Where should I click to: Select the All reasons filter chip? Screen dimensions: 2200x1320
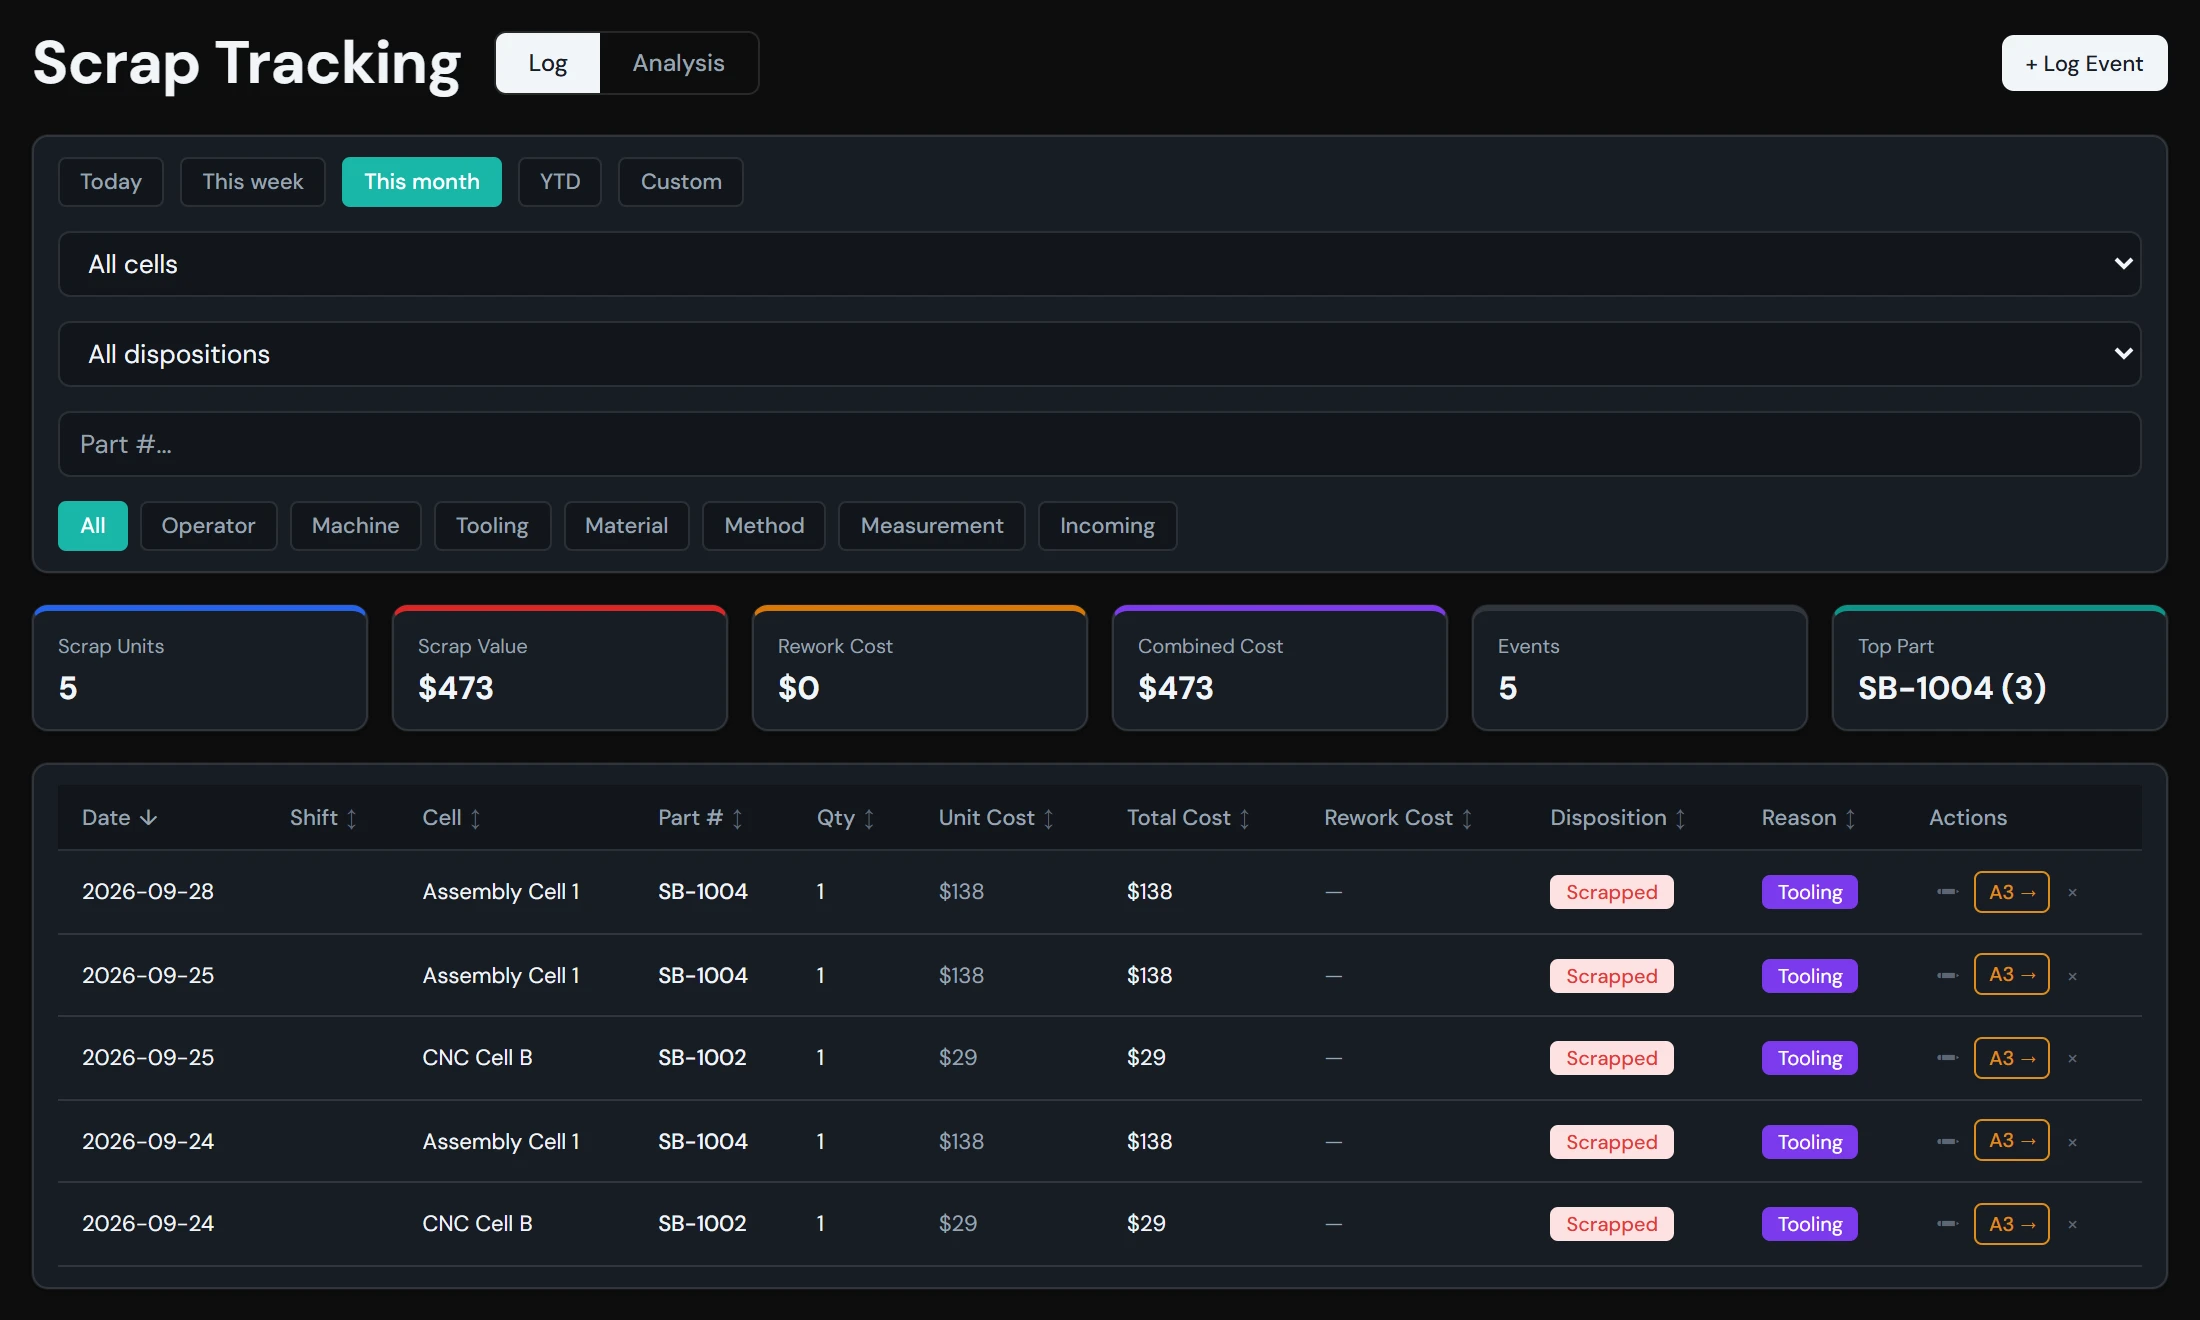tap(93, 526)
